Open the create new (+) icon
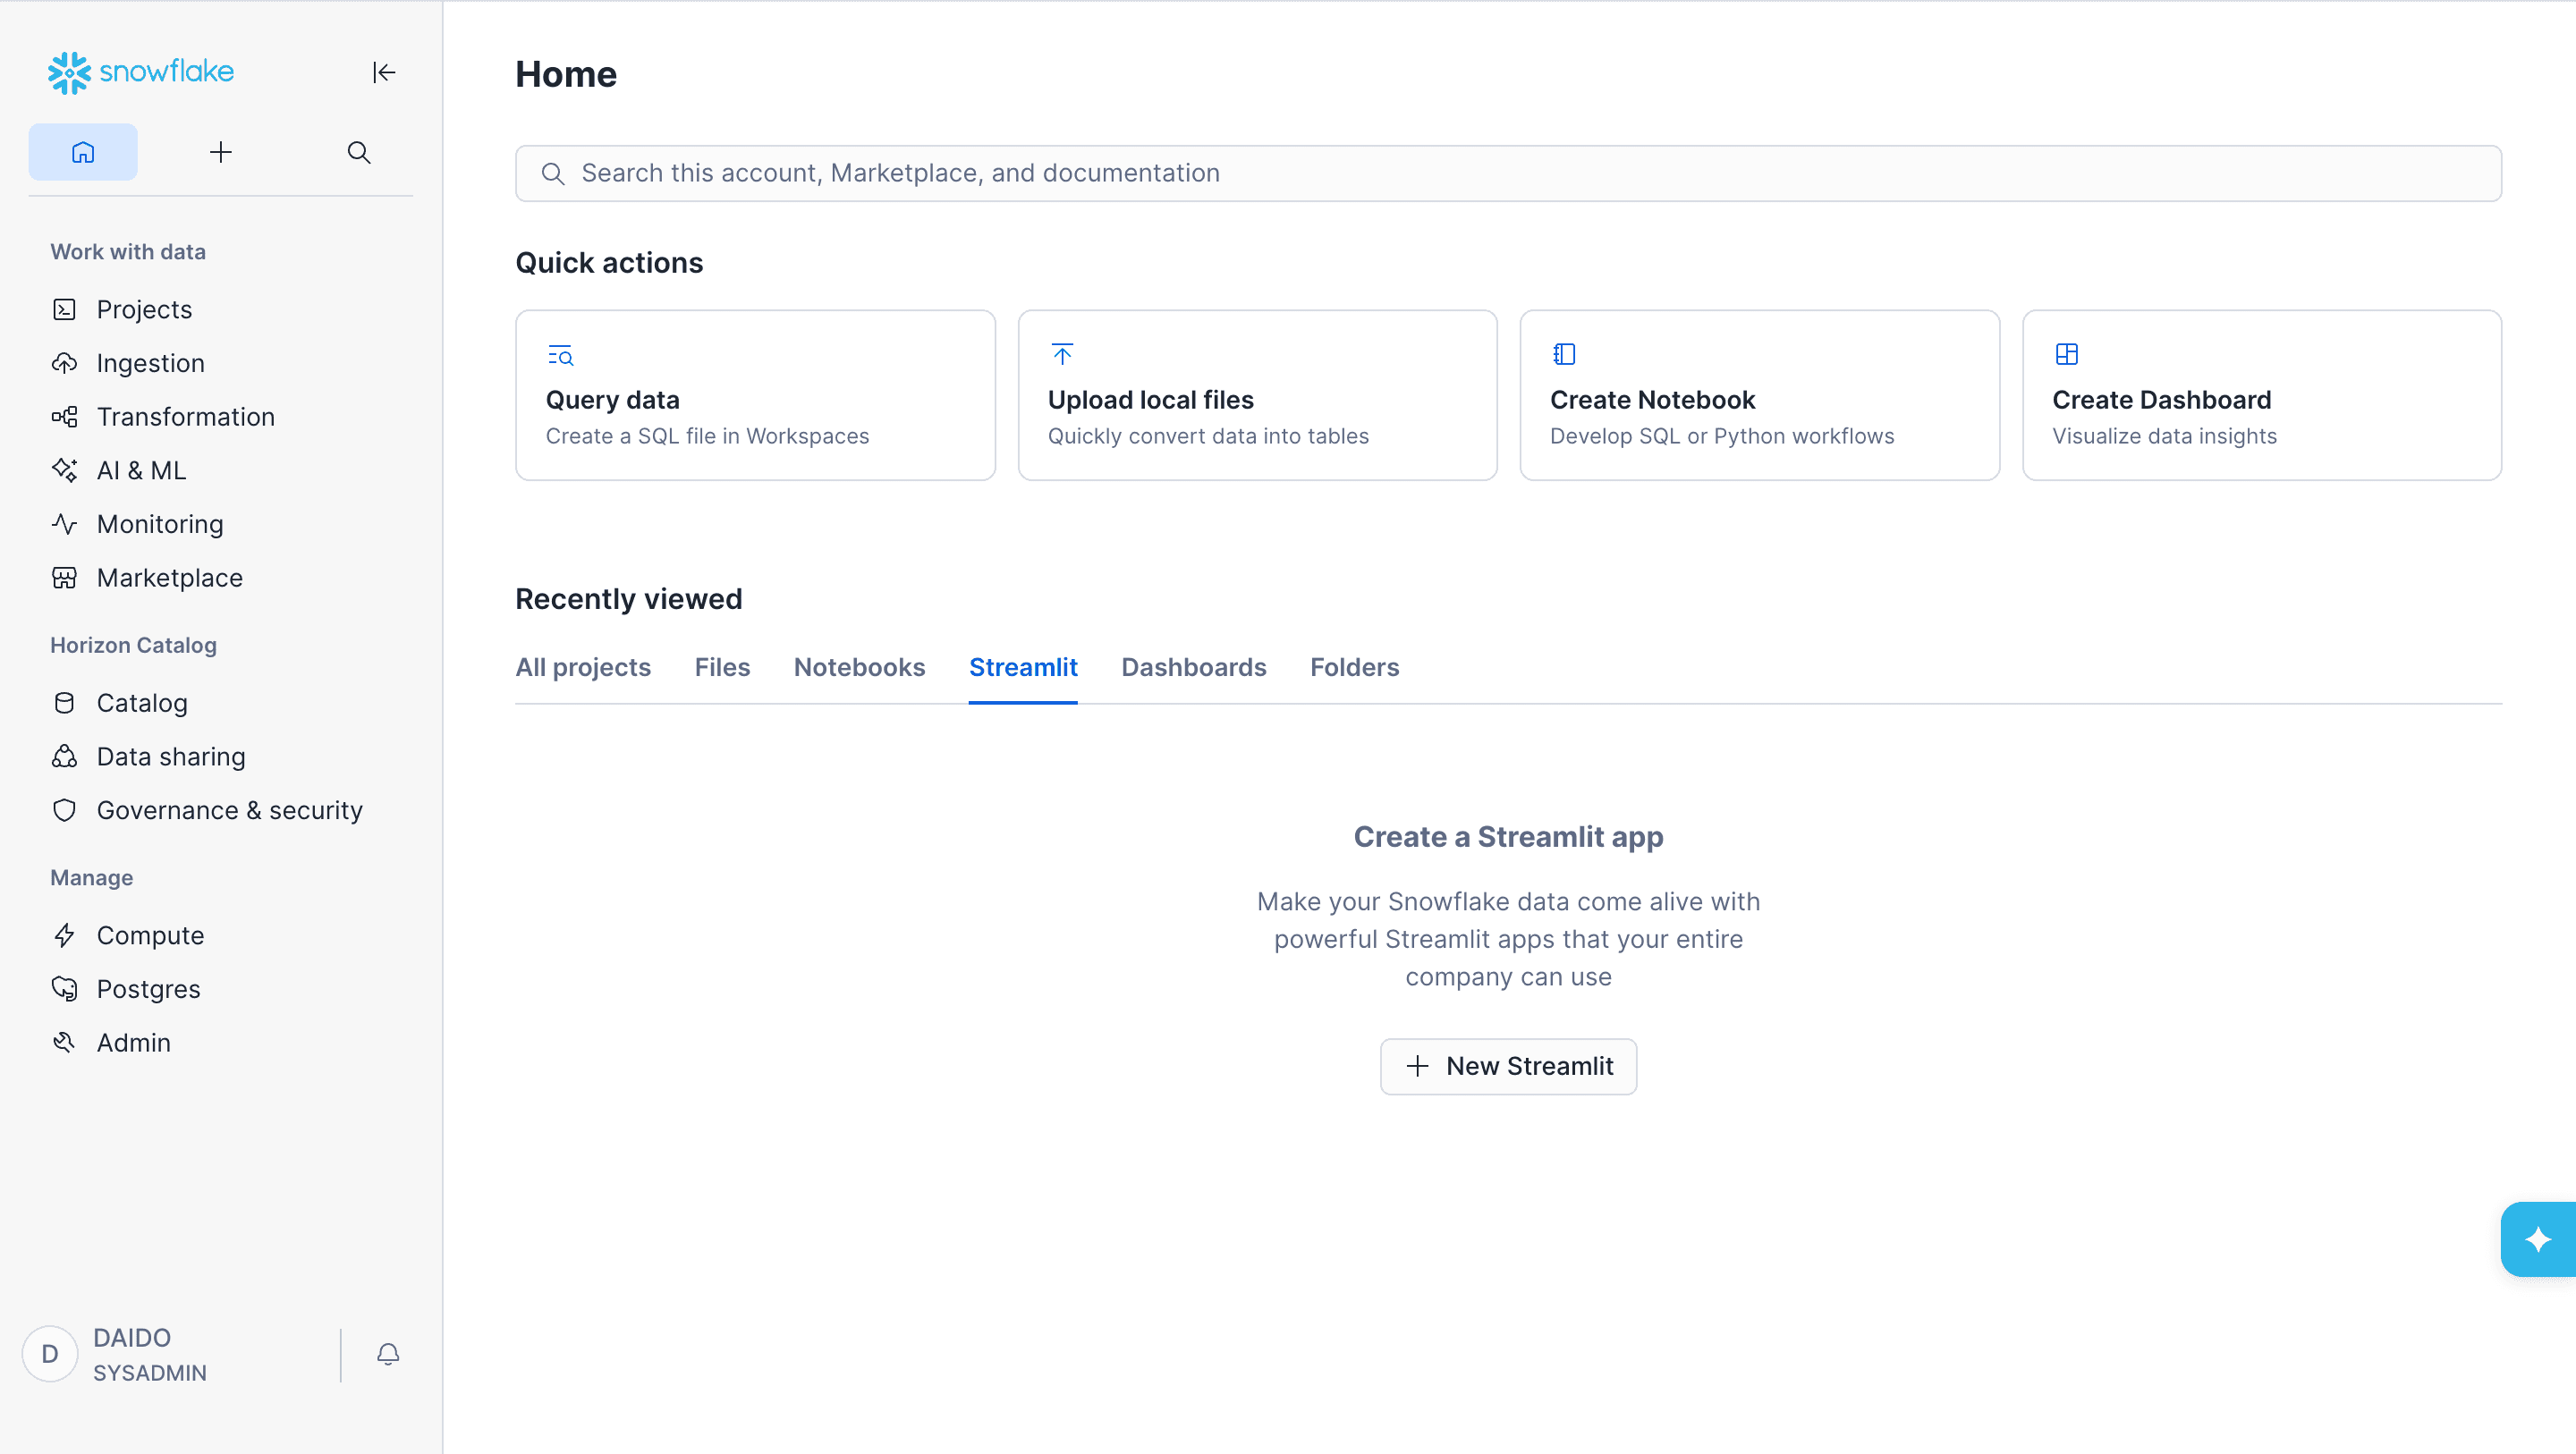 point(221,152)
